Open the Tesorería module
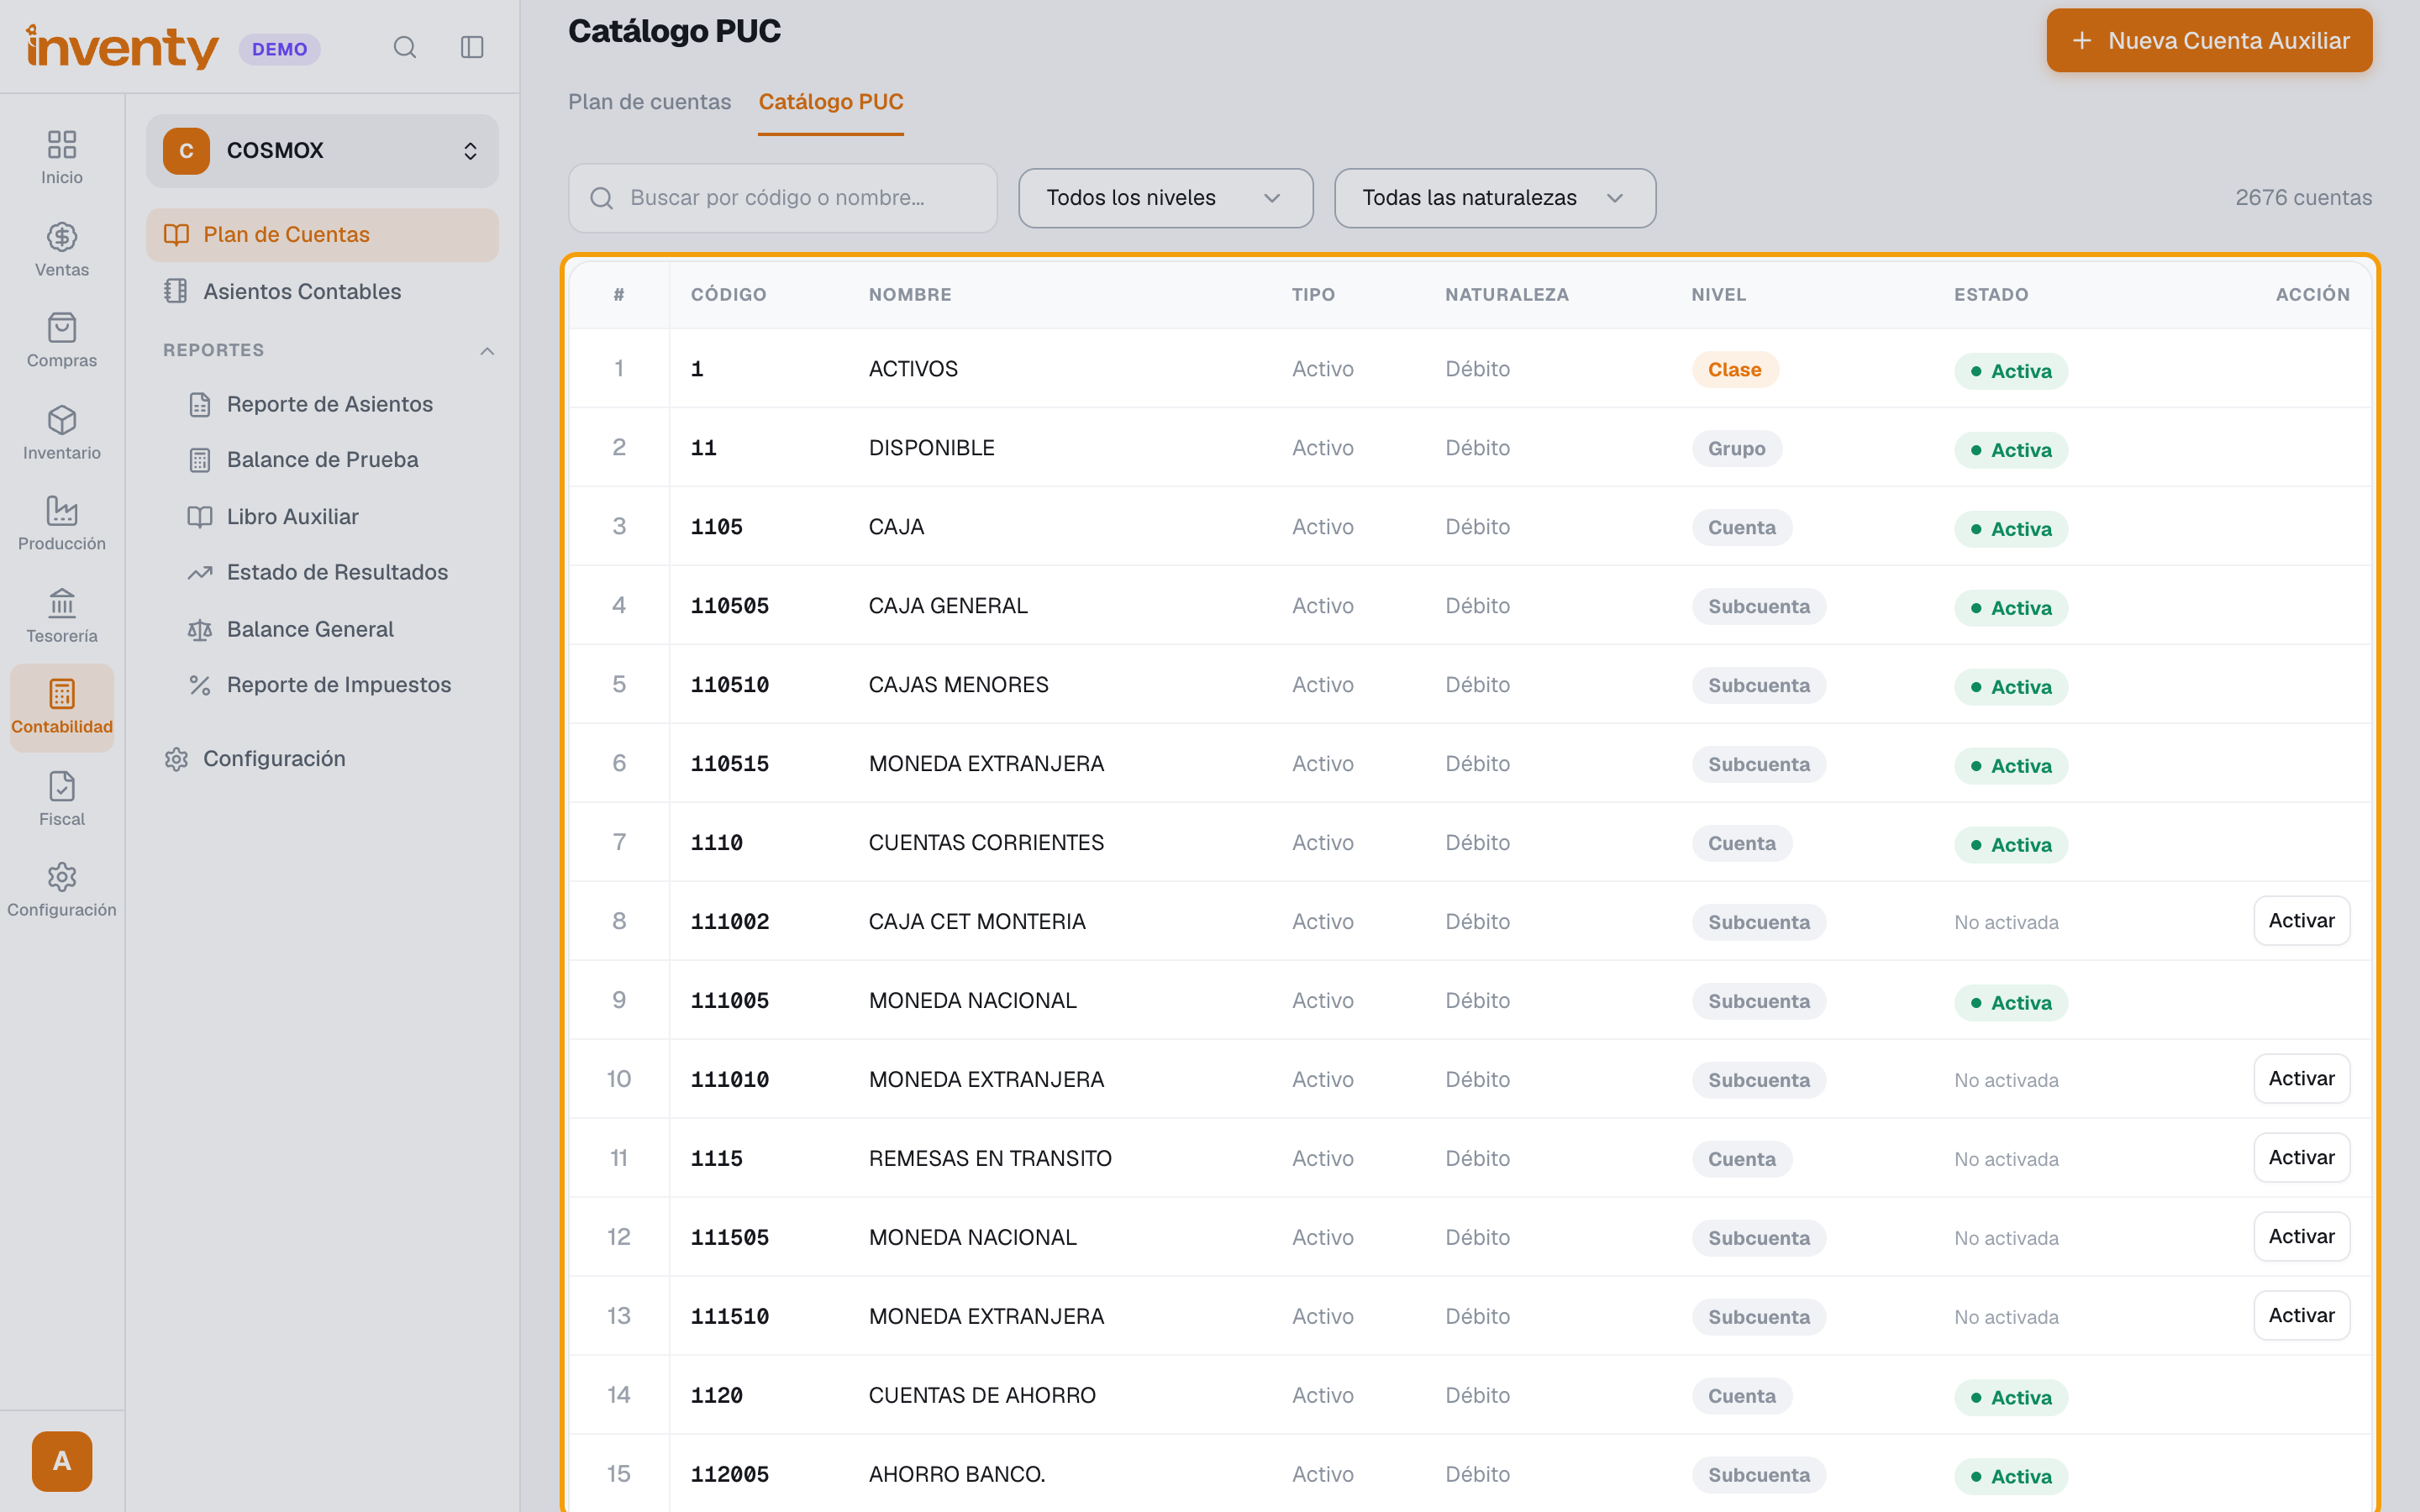Viewport: 2420px width, 1512px height. (x=62, y=616)
